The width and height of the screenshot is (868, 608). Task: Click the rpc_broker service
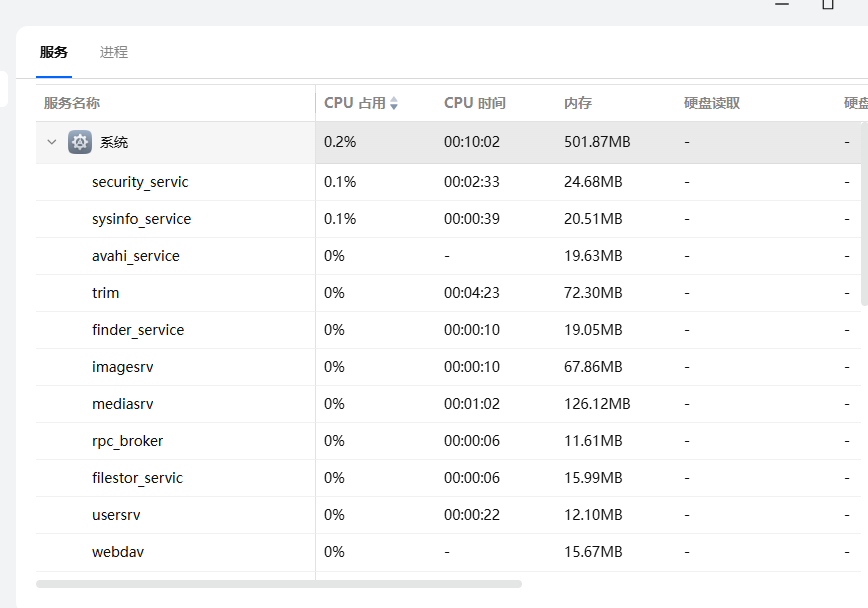pos(127,441)
